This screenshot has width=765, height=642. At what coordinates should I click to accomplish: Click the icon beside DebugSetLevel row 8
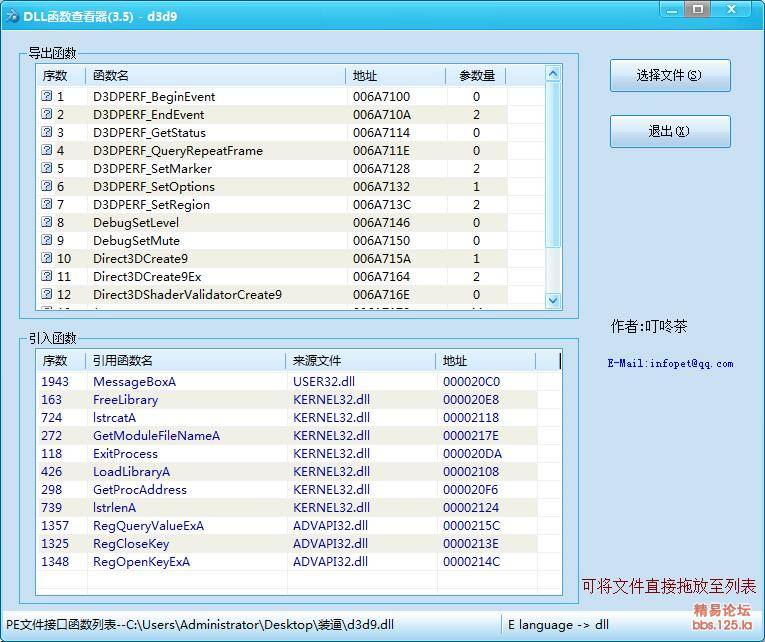tap(47, 222)
